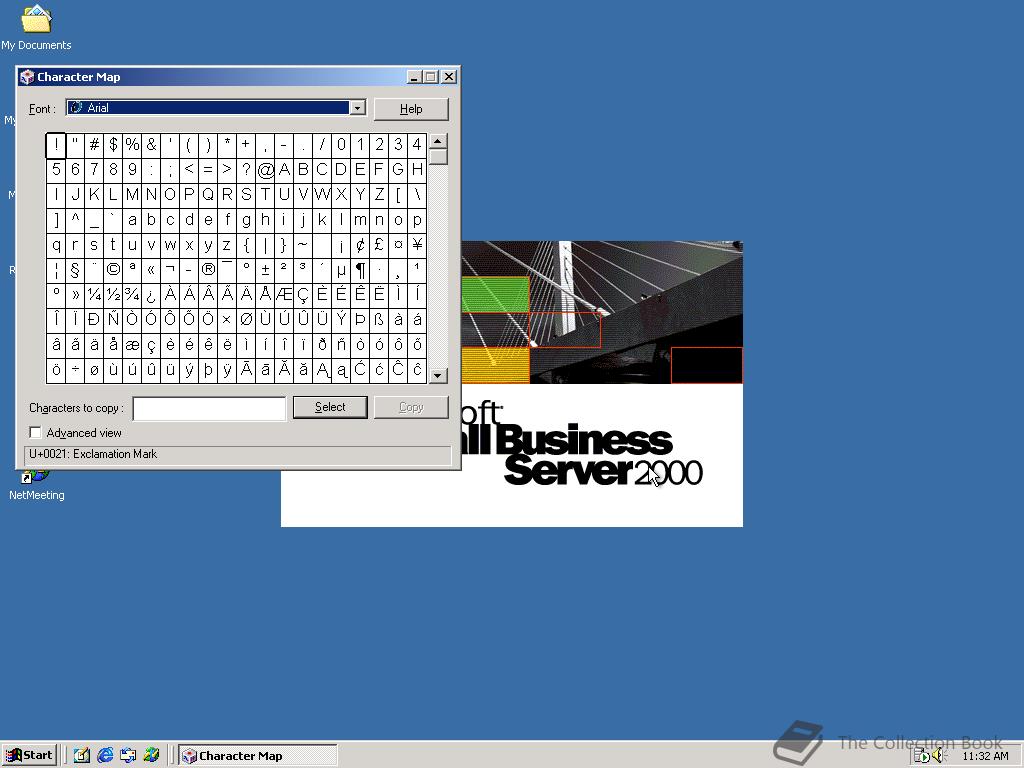Click character grid scroll up arrow
This screenshot has width=1024, height=768.
[x=438, y=141]
